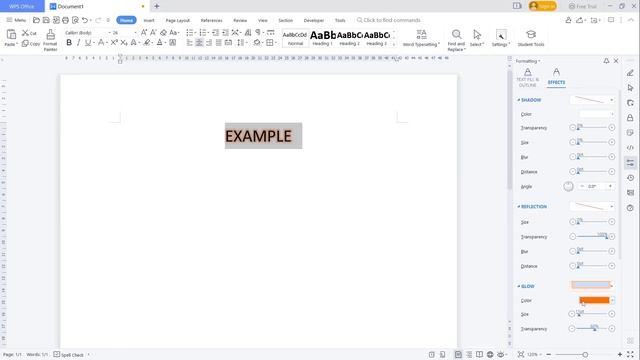Open the Menu button
This screenshot has width=640, height=360.
[16, 20]
